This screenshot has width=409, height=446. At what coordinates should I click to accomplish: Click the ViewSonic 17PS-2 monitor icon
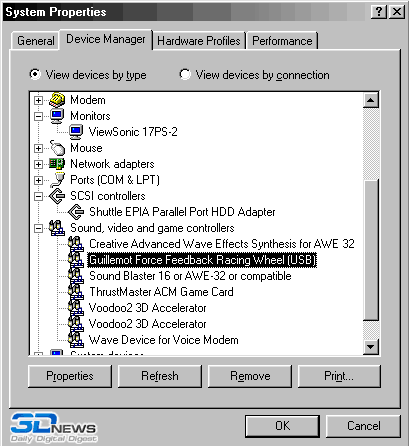76,132
